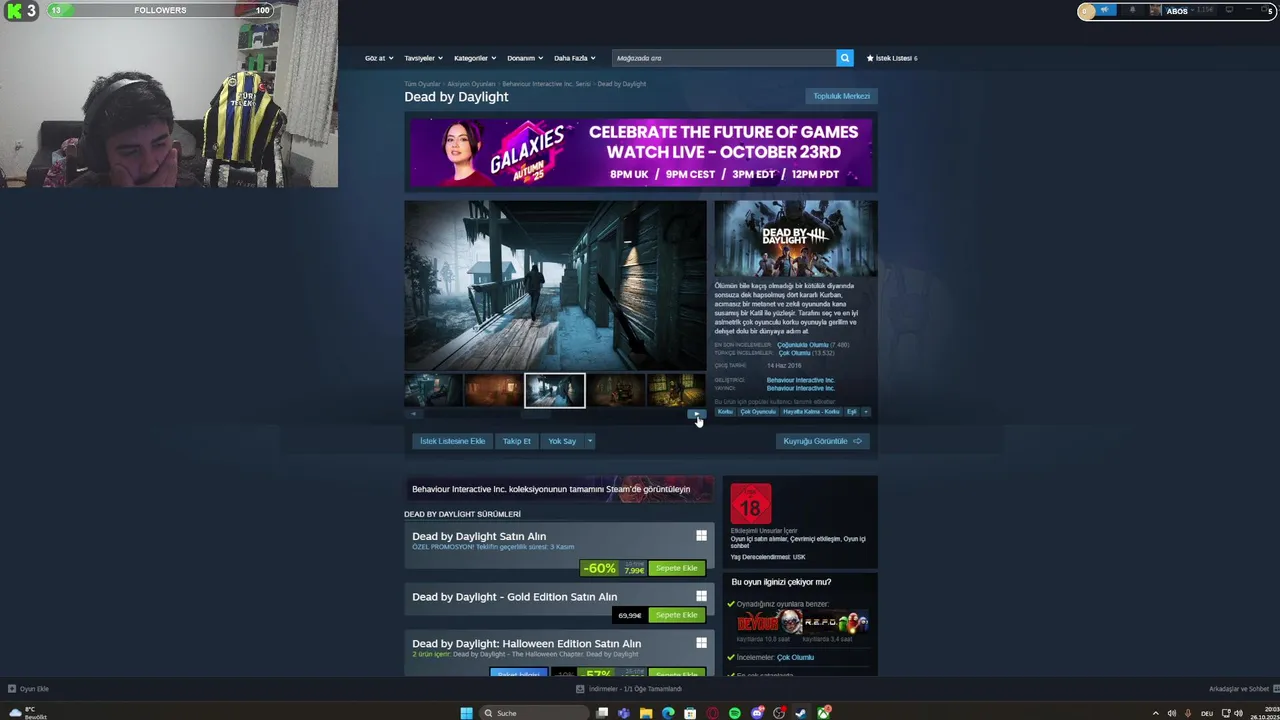The image size is (1280, 720).
Task: Click the USK 18 age rating icon
Action: (751, 504)
